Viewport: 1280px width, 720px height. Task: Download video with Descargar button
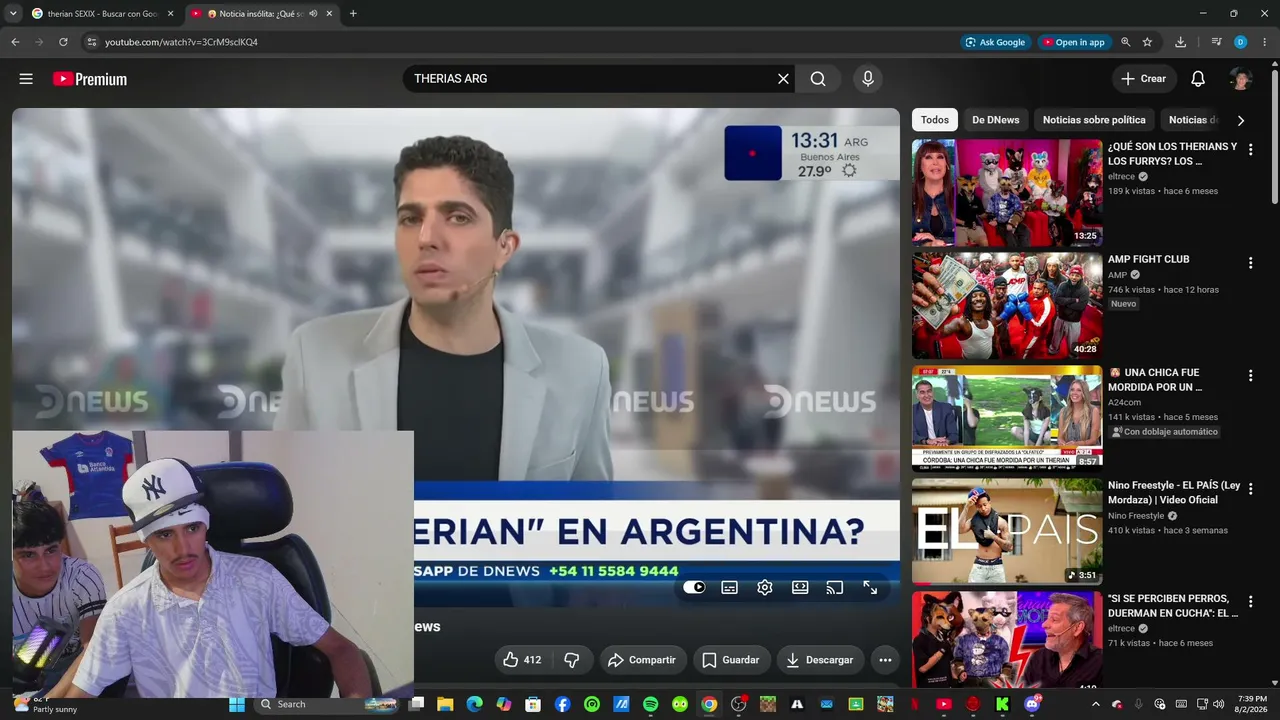coord(820,660)
